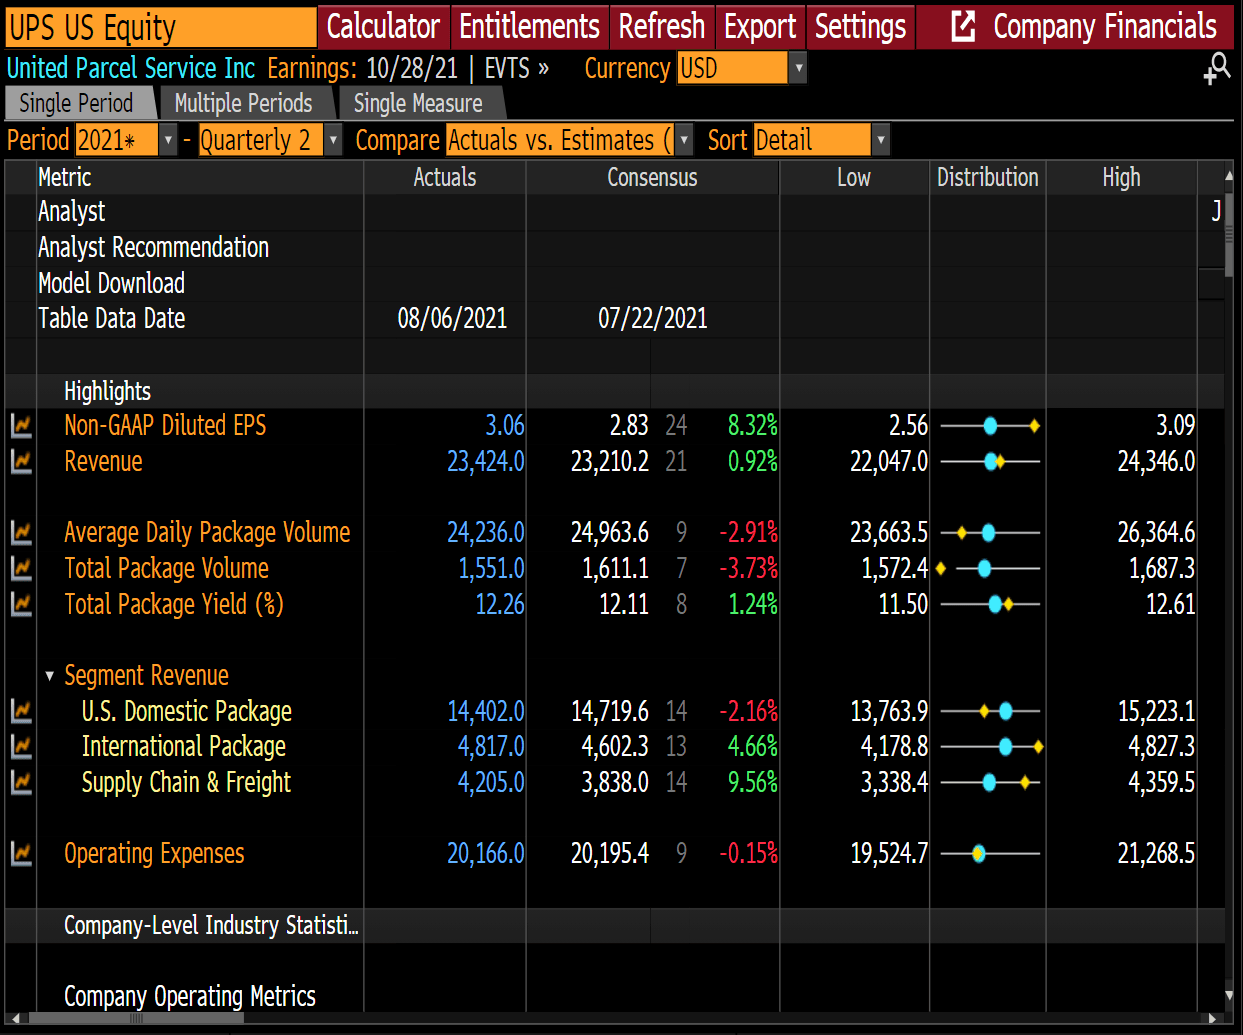The image size is (1243, 1035).
Task: Switch to the Multiple Periods tab
Action: point(244,102)
